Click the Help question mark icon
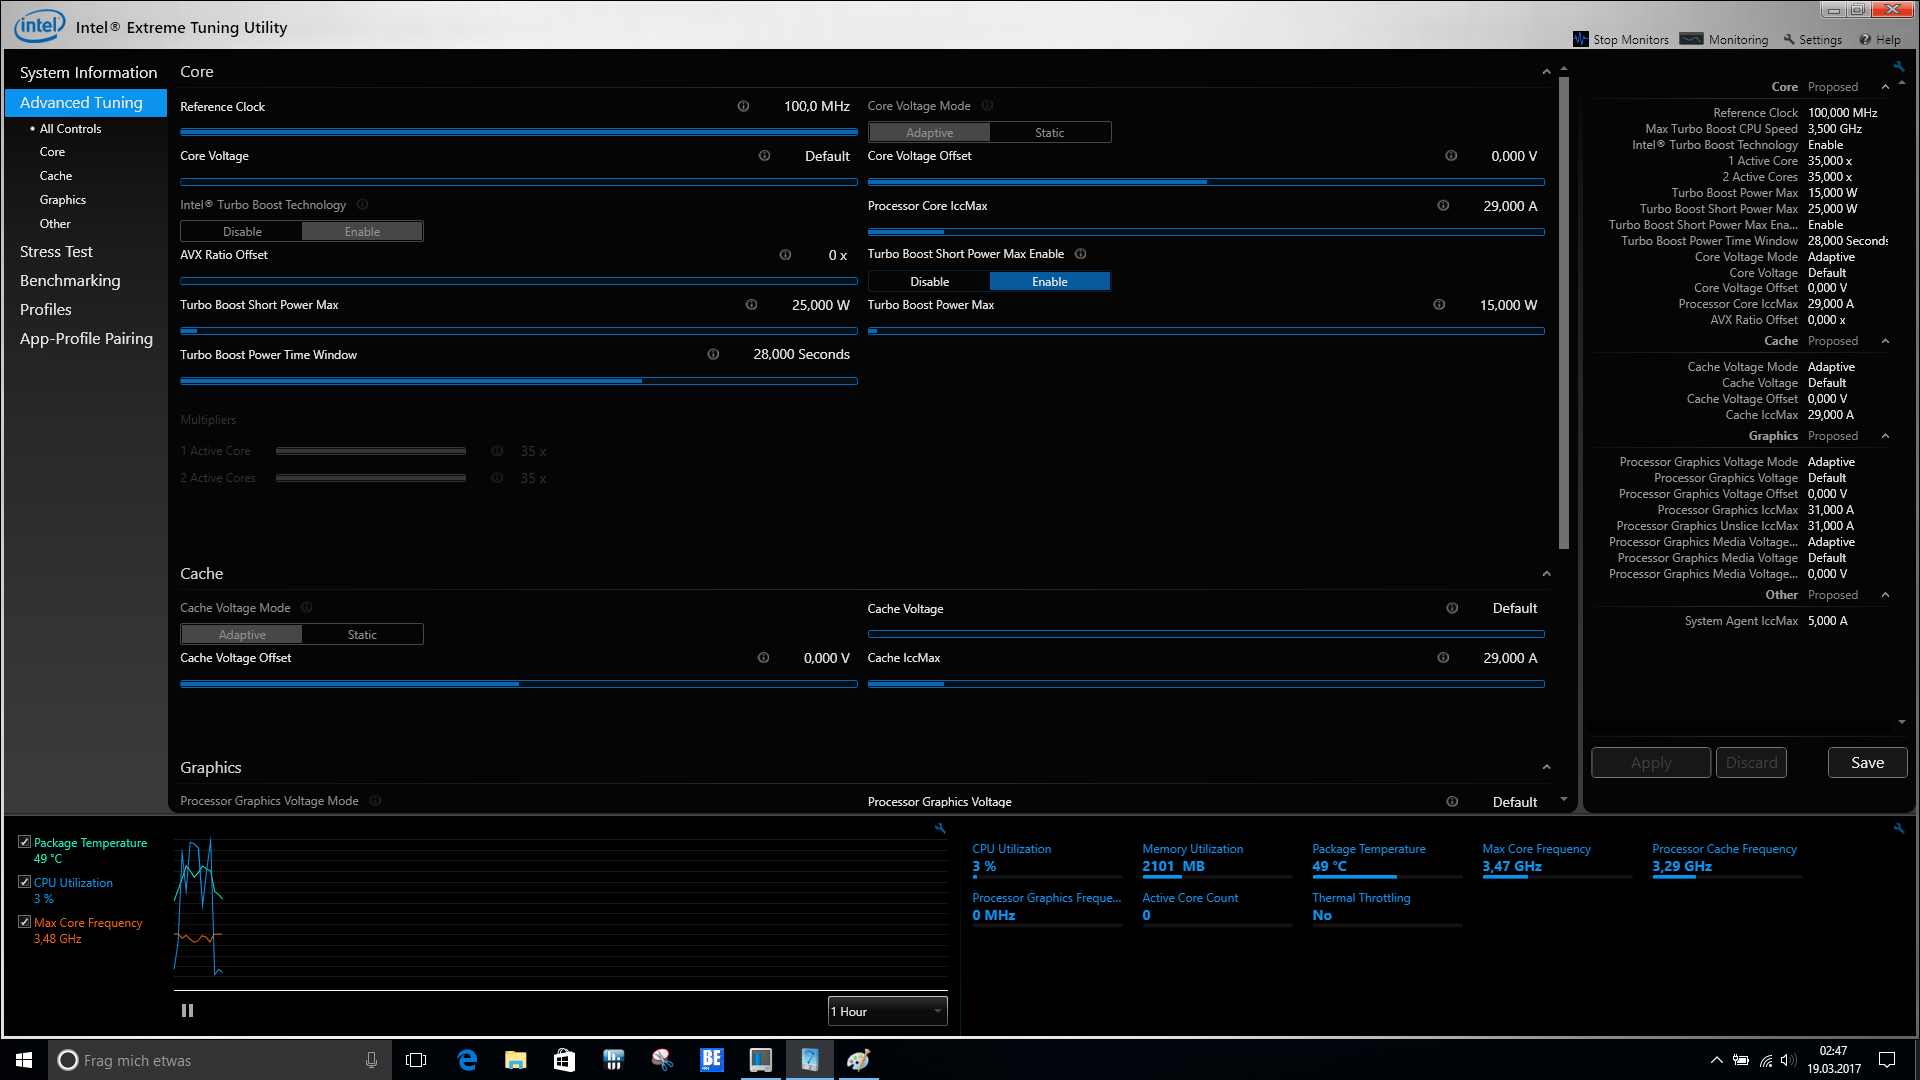Image resolution: width=1920 pixels, height=1080 pixels. (x=1865, y=39)
